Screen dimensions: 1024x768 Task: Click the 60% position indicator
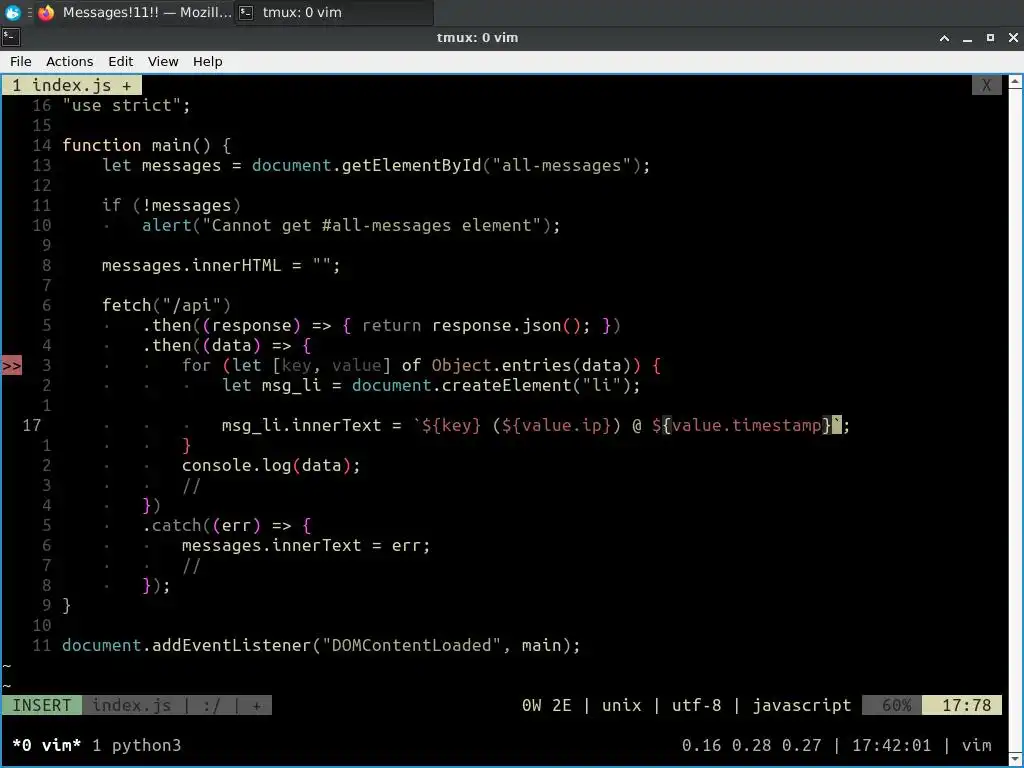pyautogui.click(x=892, y=705)
